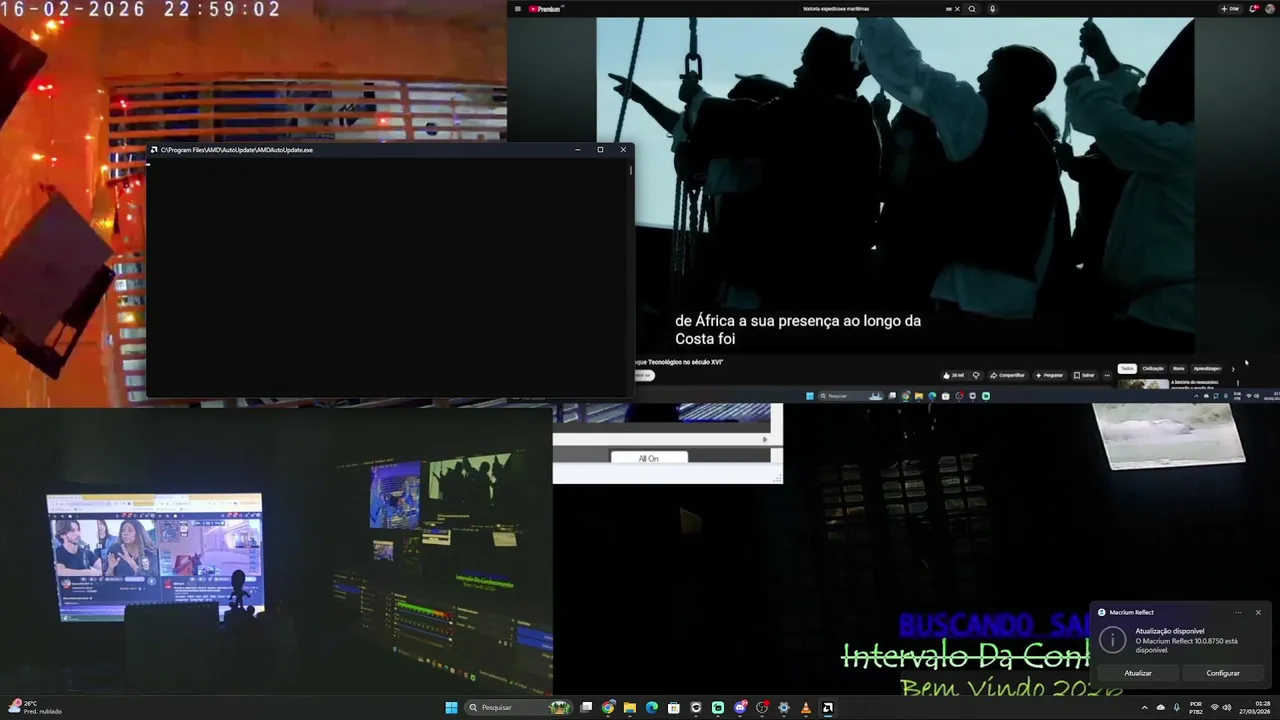The image size is (1280, 720).
Task: Select the Navio filter chip
Action: (x=1178, y=368)
